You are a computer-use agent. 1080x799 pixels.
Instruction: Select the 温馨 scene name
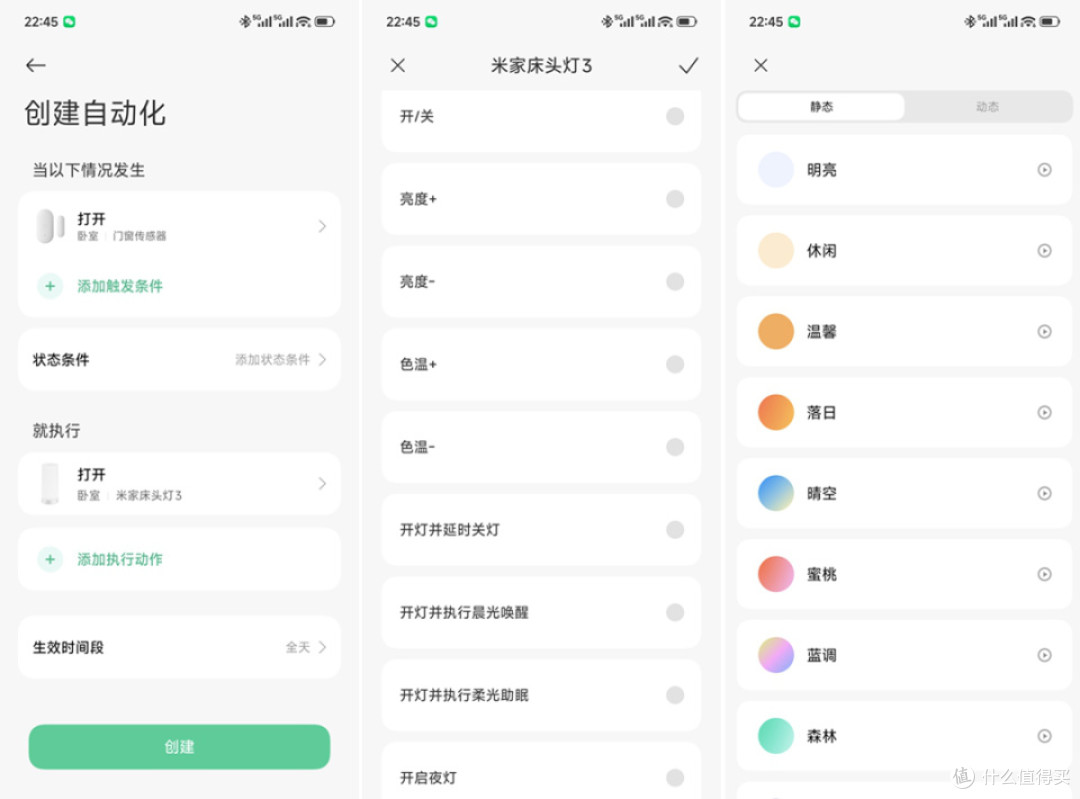pyautogui.click(x=822, y=331)
